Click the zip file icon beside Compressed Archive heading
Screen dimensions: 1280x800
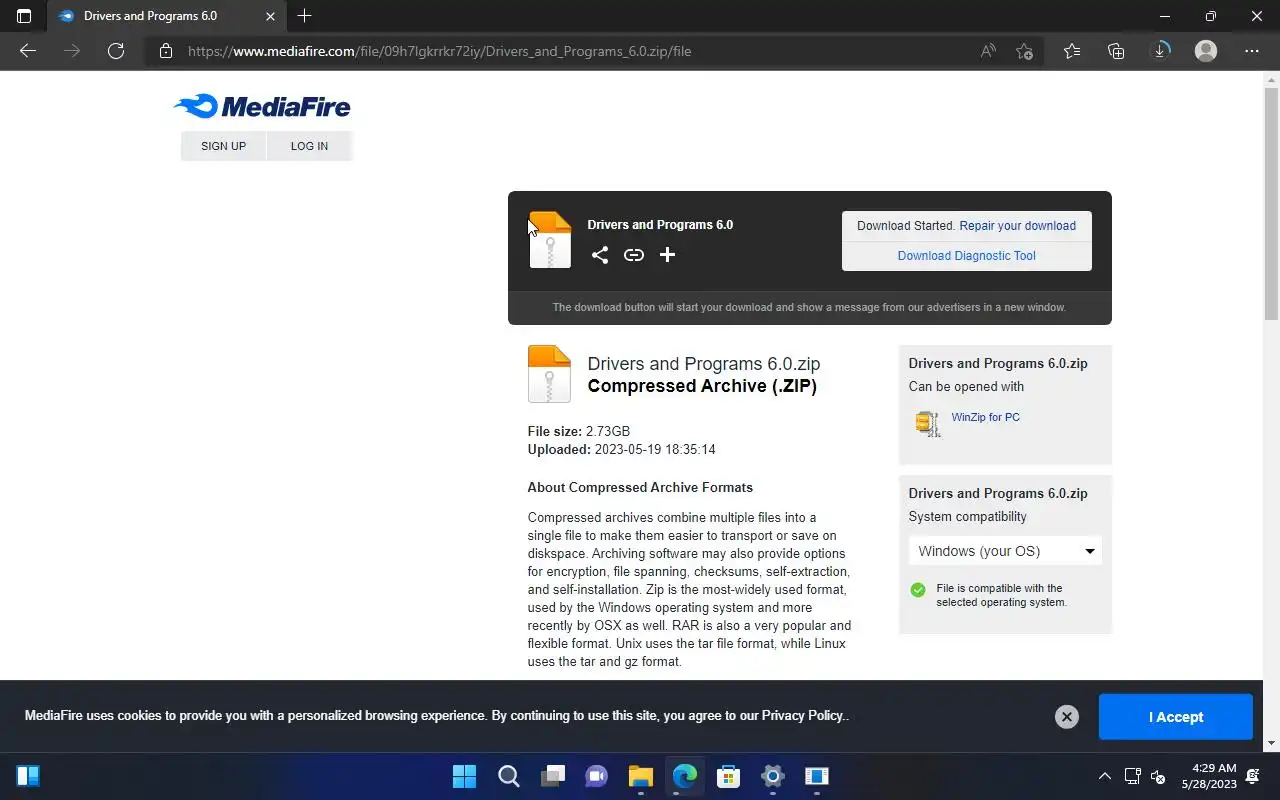[549, 374]
